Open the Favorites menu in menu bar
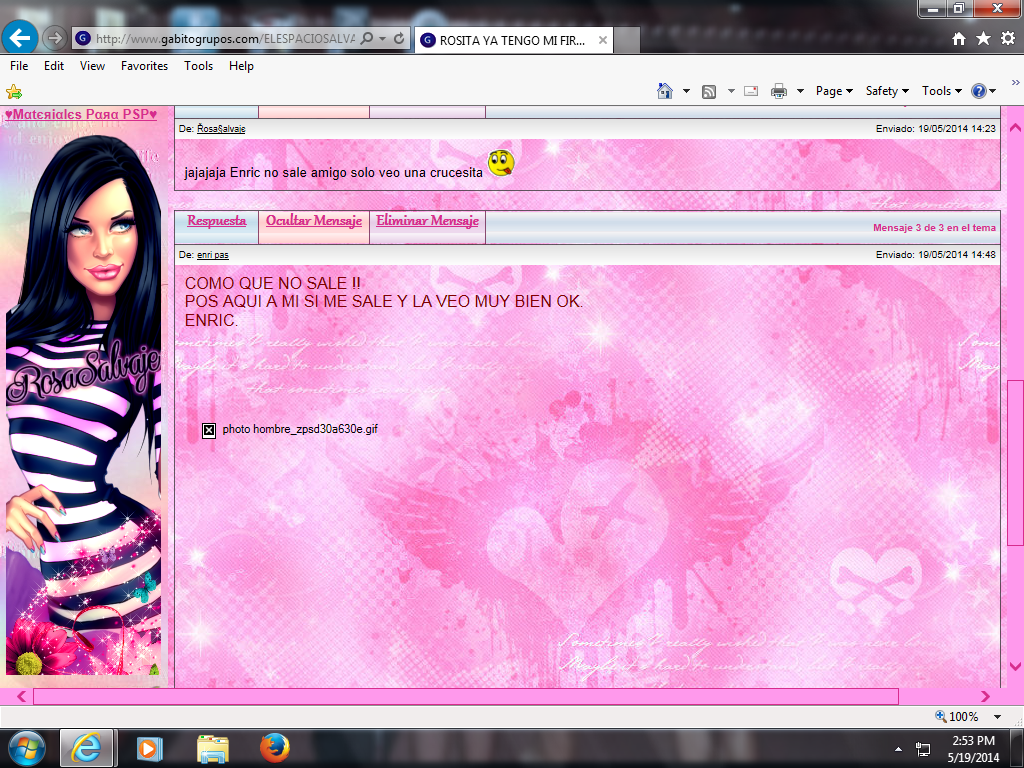 tap(144, 66)
